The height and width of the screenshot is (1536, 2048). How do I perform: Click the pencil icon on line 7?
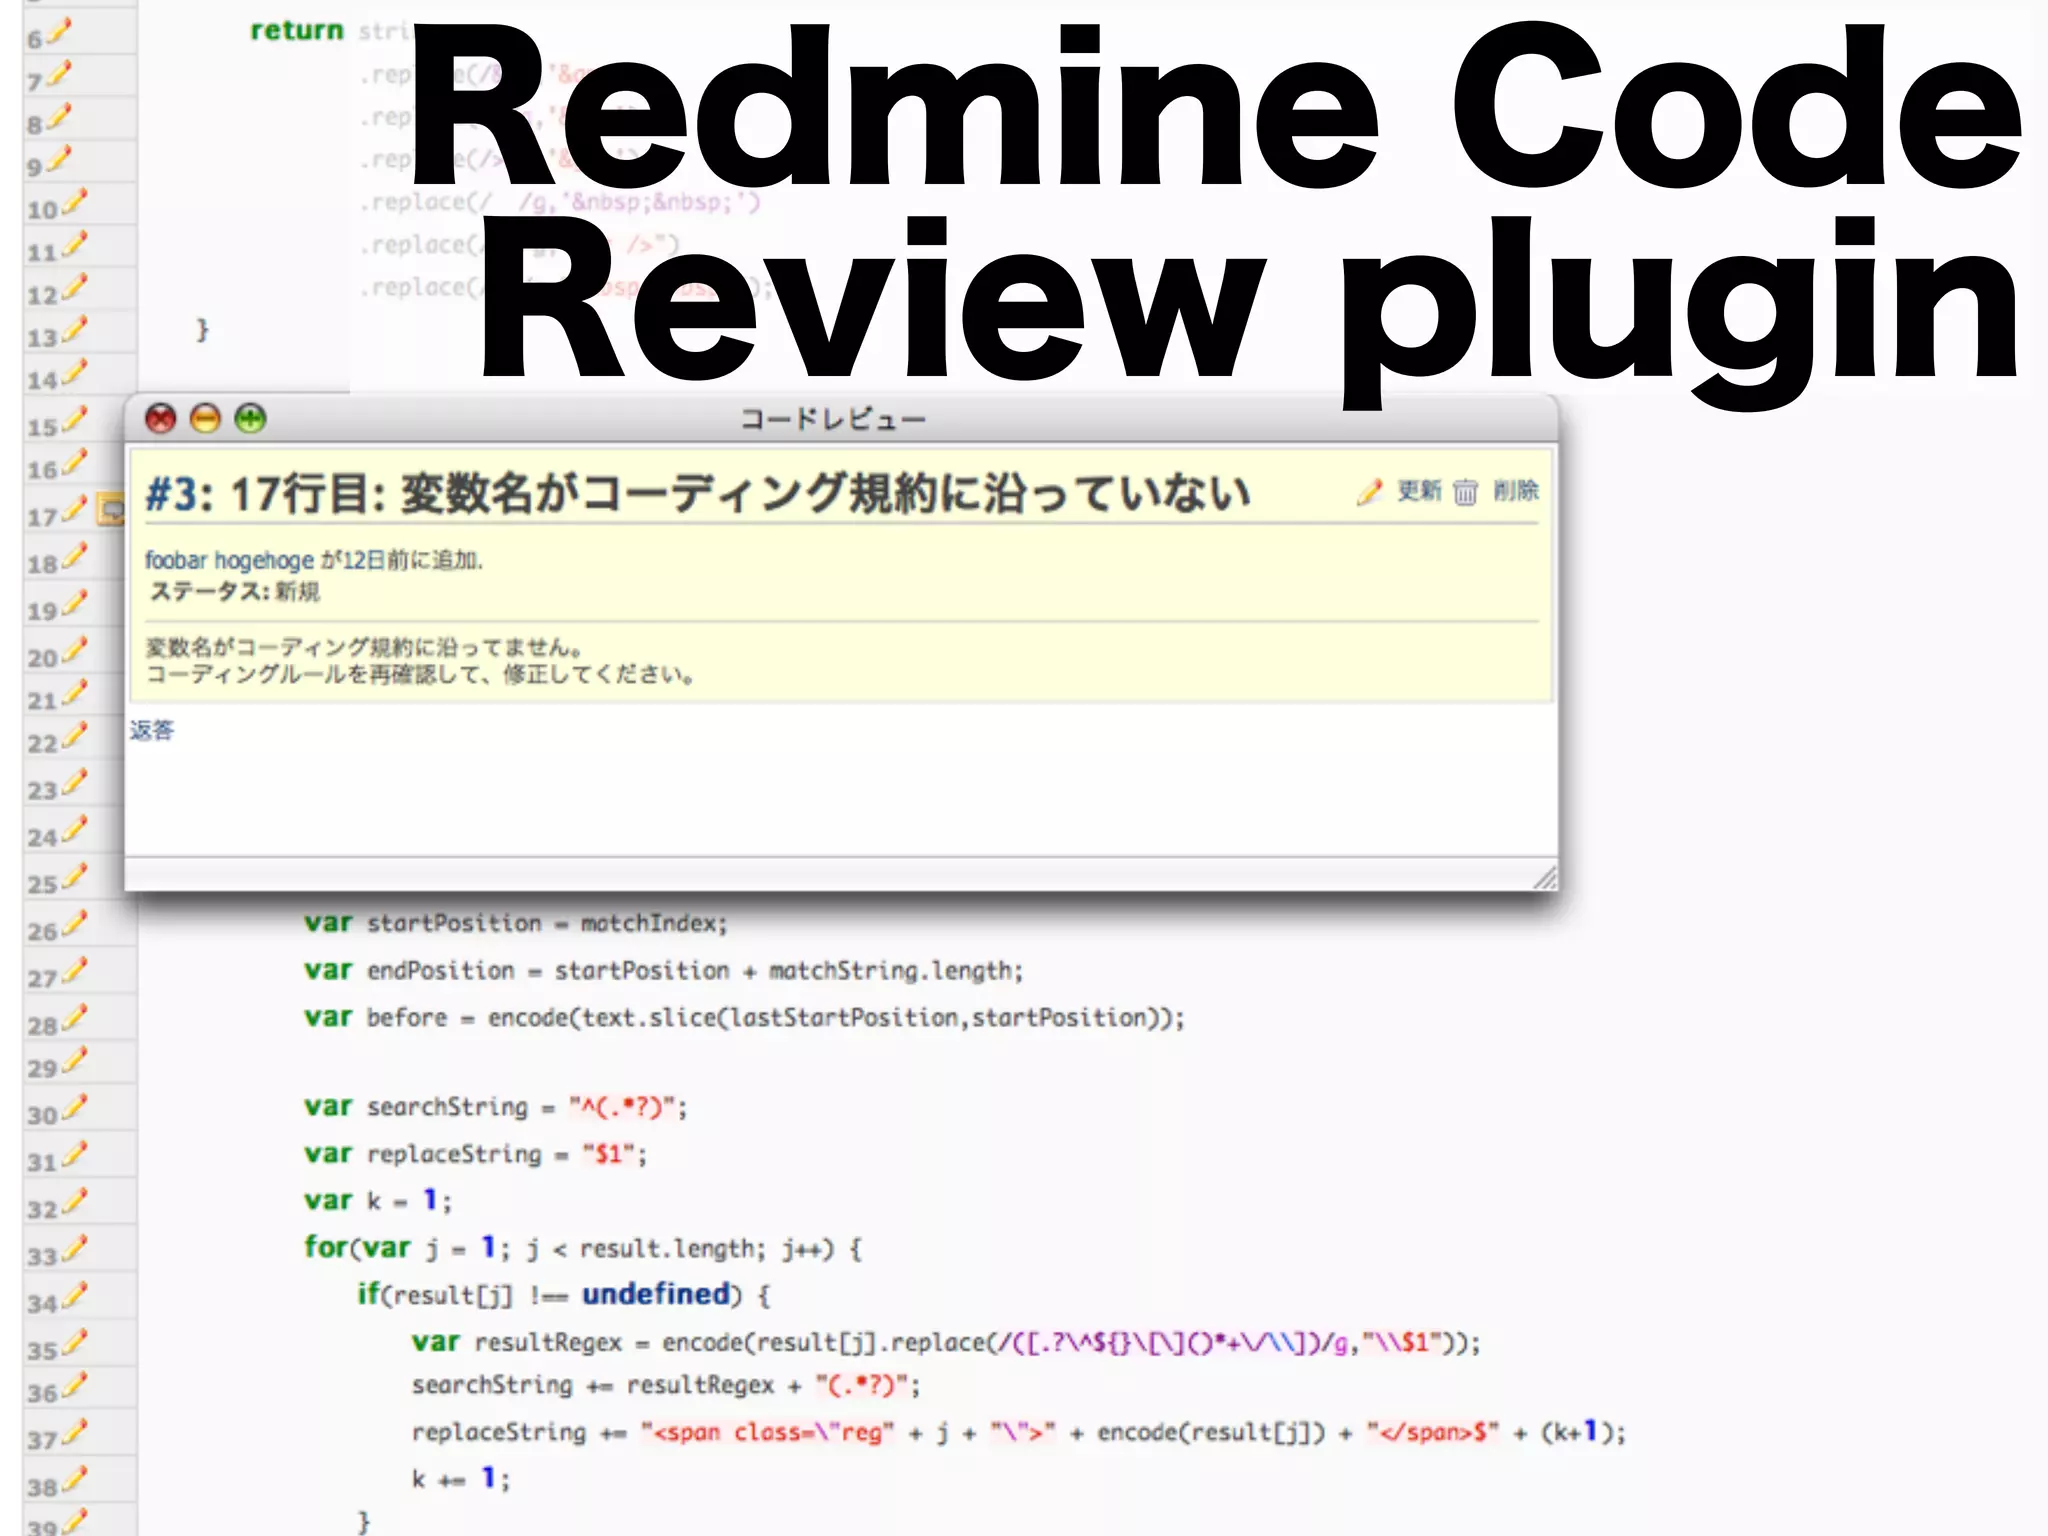[x=60, y=74]
